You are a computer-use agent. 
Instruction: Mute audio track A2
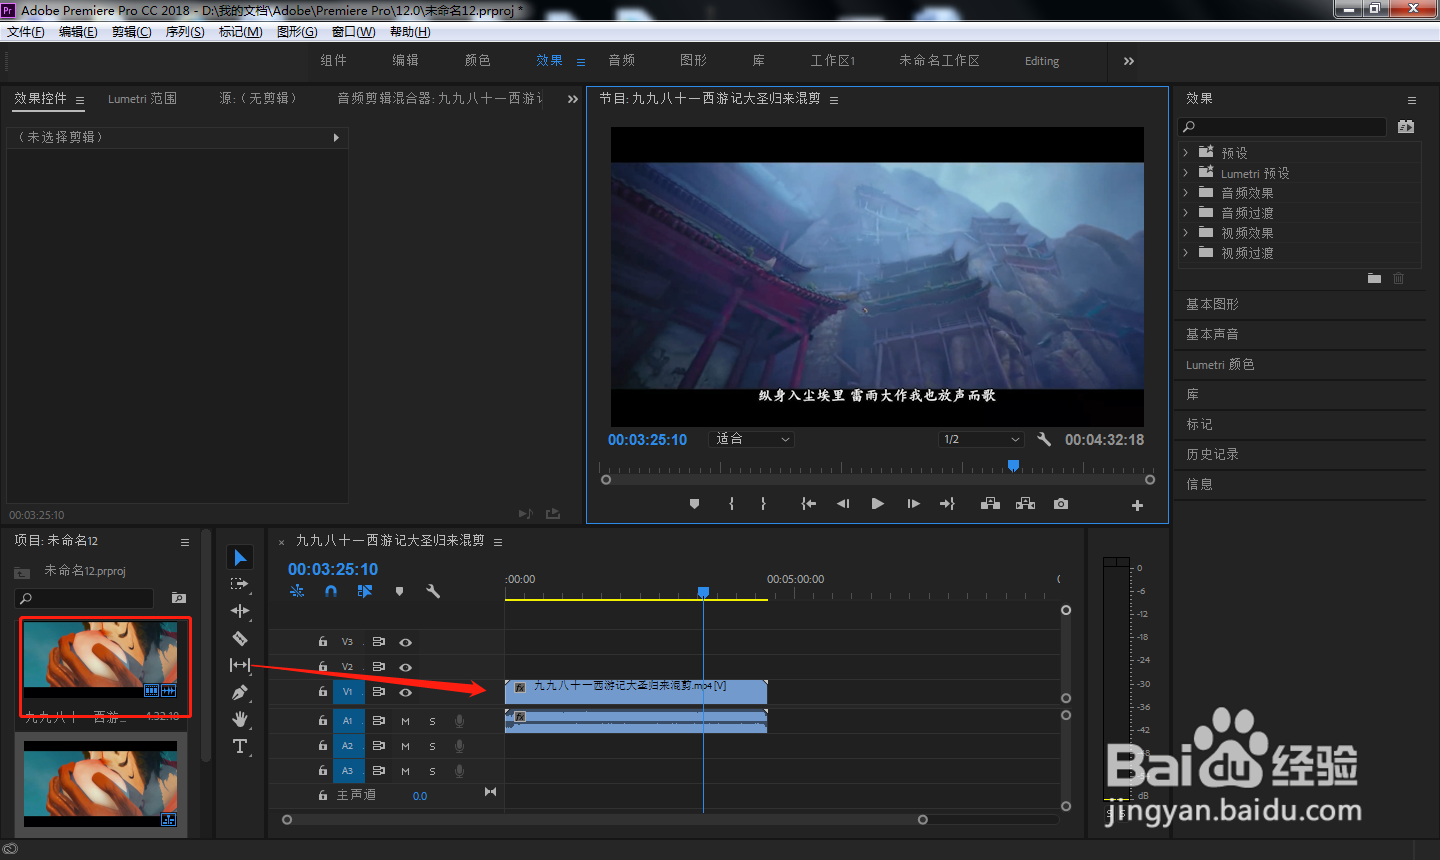tap(405, 746)
